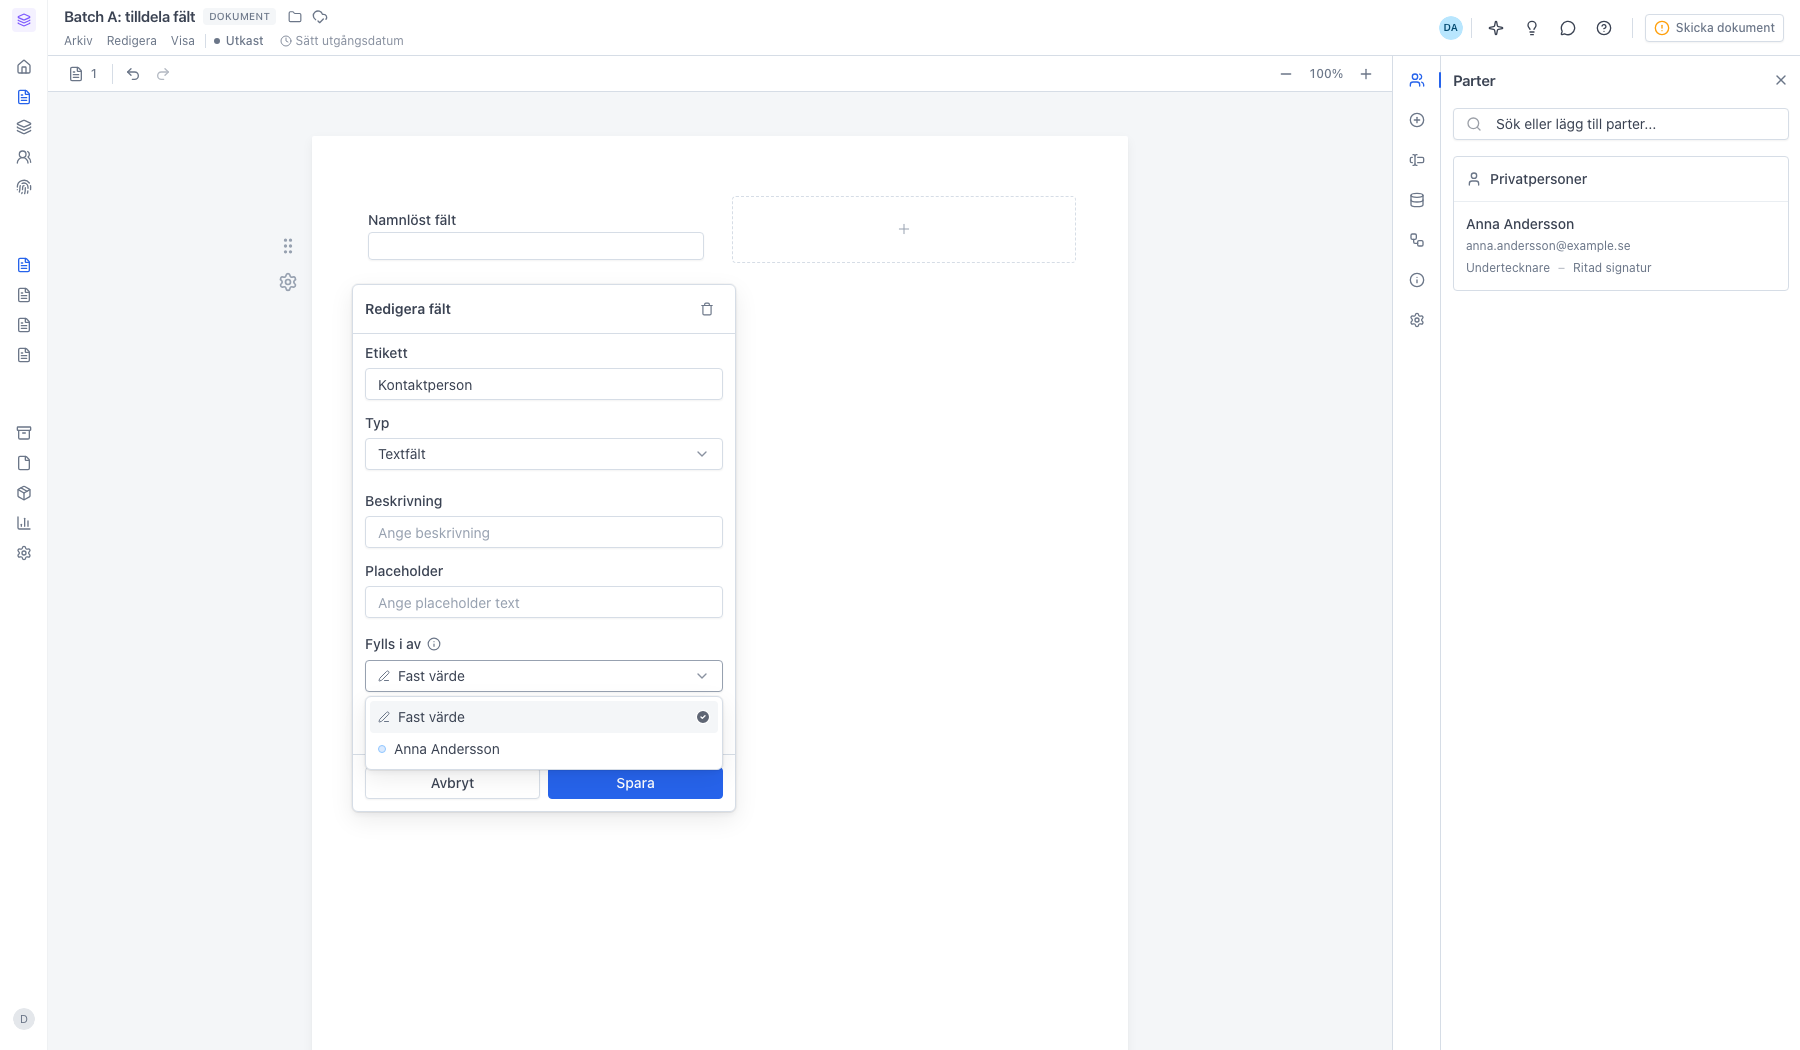Click the Namnlöst fält text input

coord(536,246)
